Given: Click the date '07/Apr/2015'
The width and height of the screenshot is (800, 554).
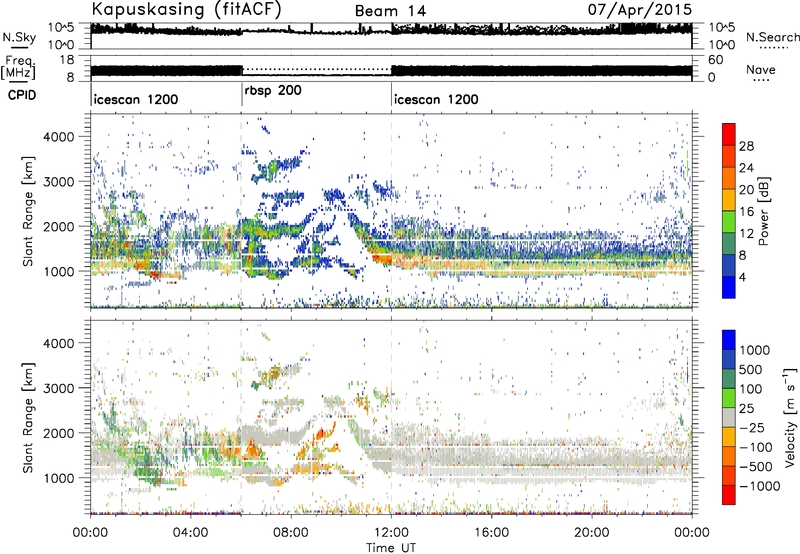Looking at the screenshot, I should click(x=640, y=10).
